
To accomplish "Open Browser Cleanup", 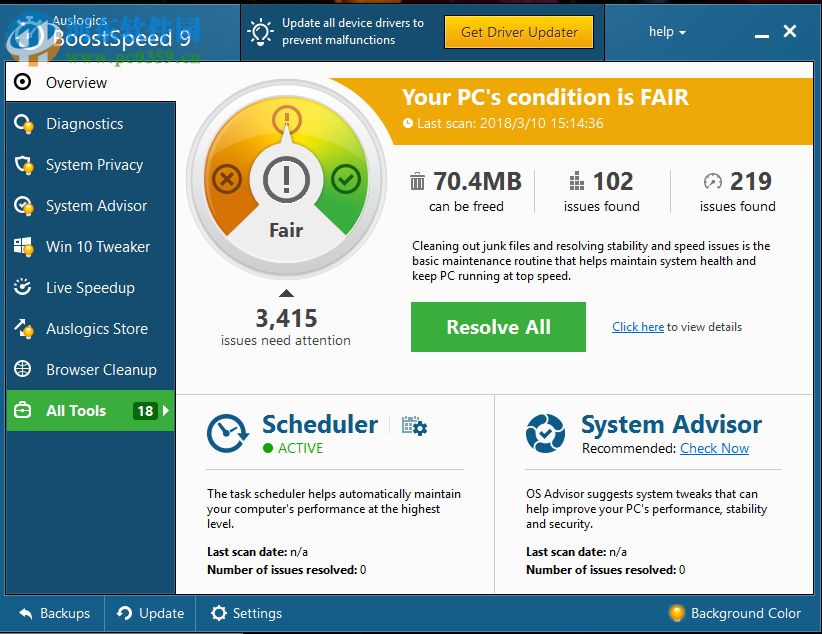I will click(x=91, y=369).
